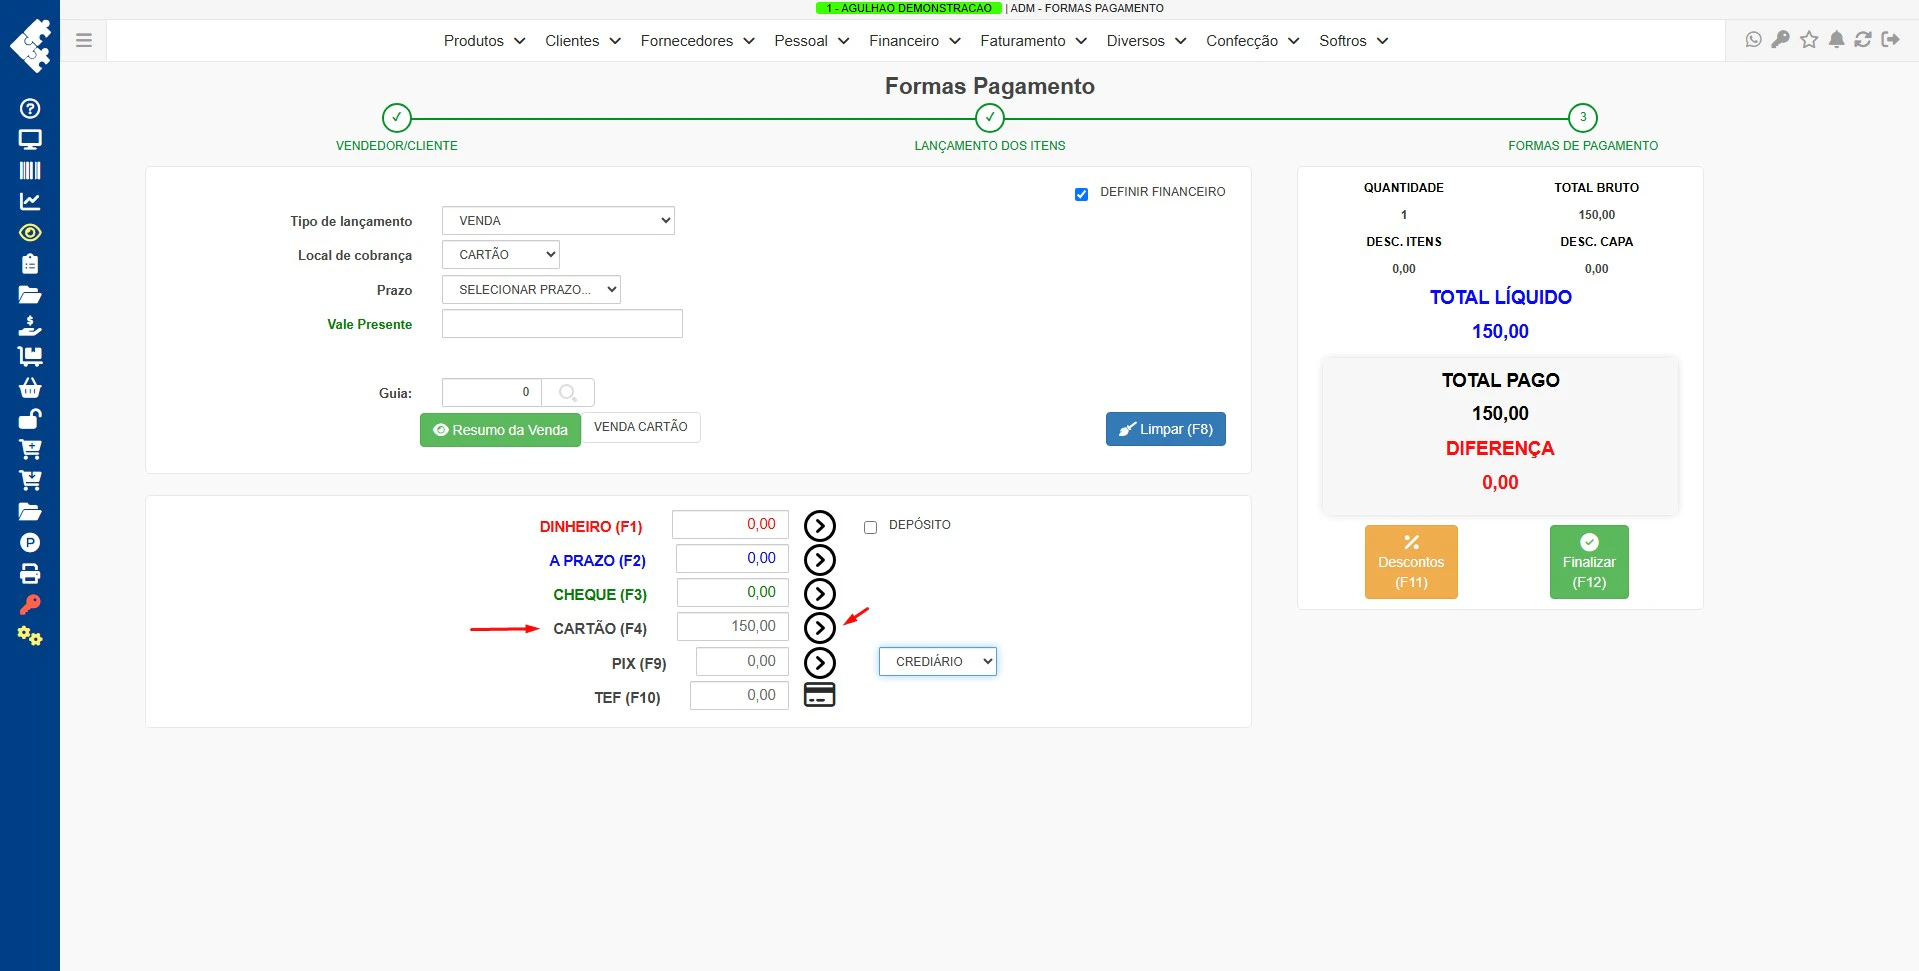
Task: Open the monitor screen icon in sidebar
Action: pos(30,139)
